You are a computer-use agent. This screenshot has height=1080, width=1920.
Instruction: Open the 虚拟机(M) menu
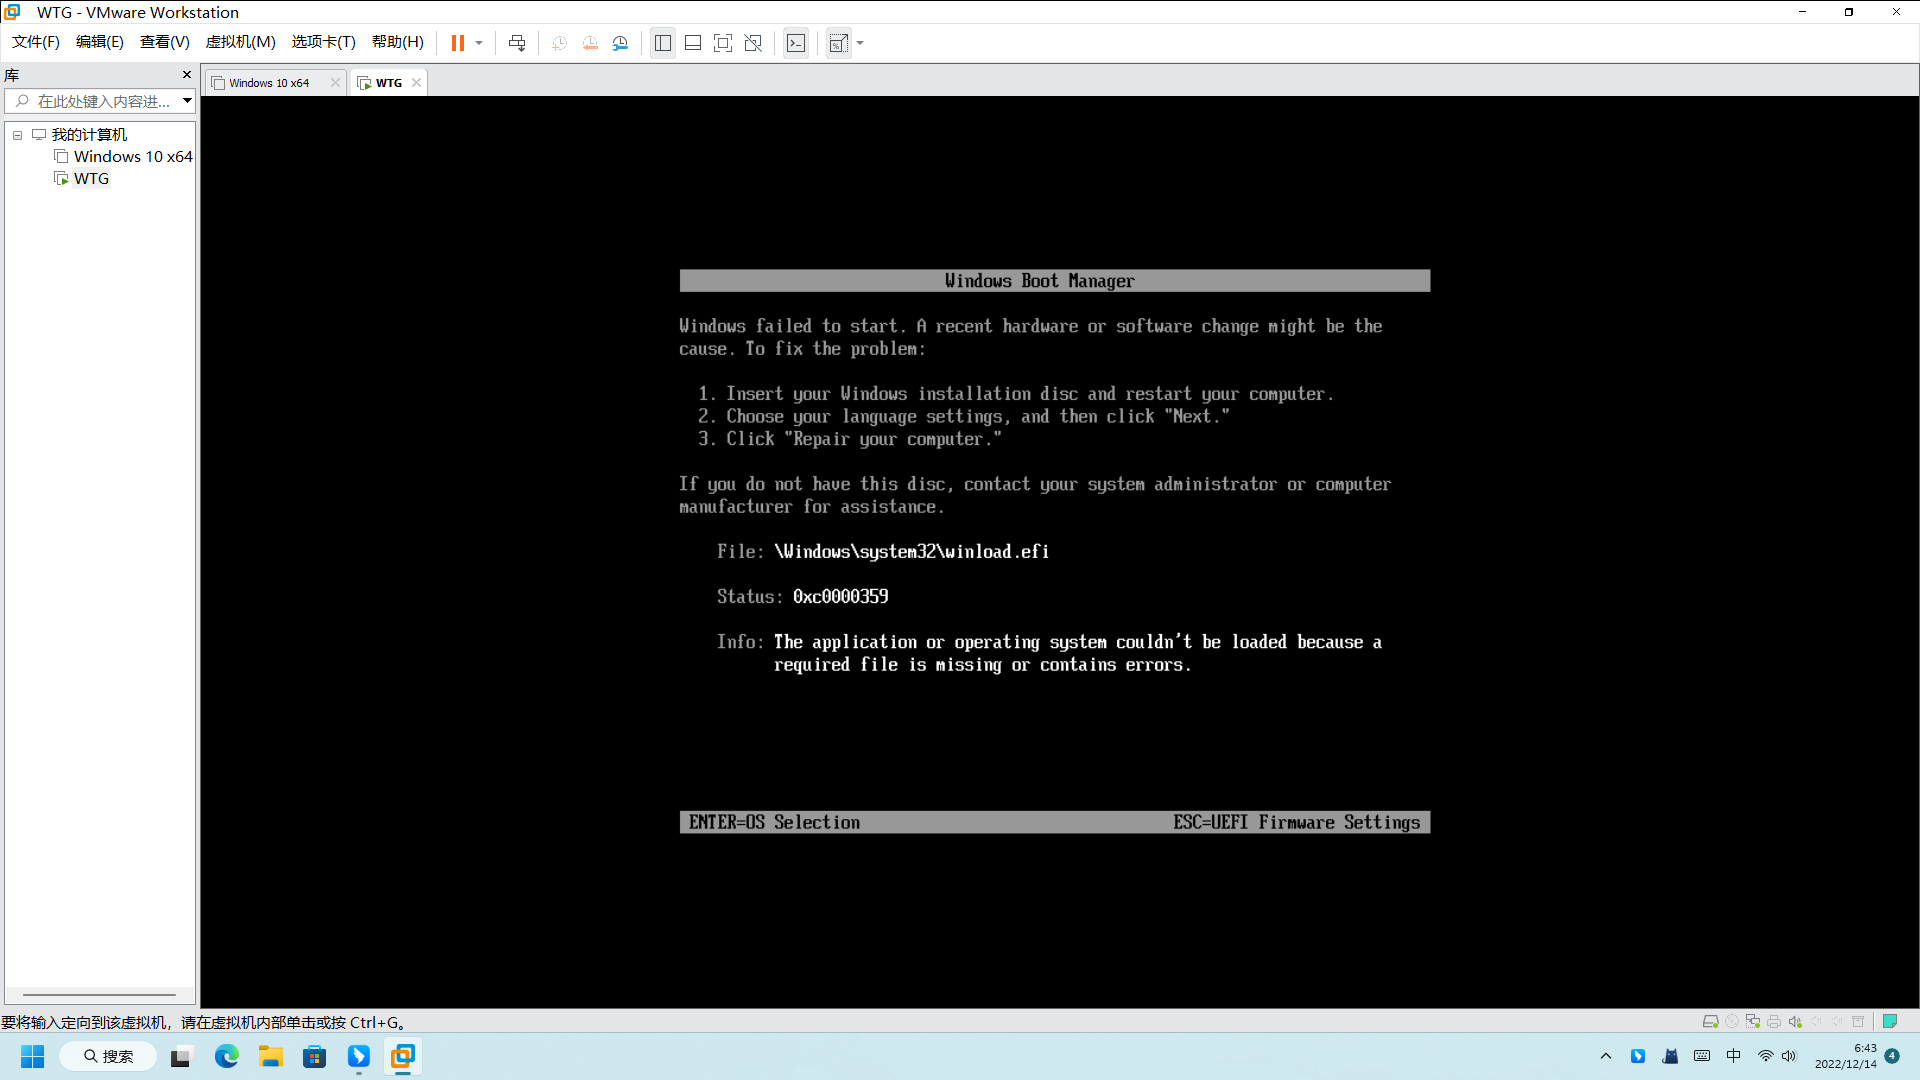[x=240, y=42]
